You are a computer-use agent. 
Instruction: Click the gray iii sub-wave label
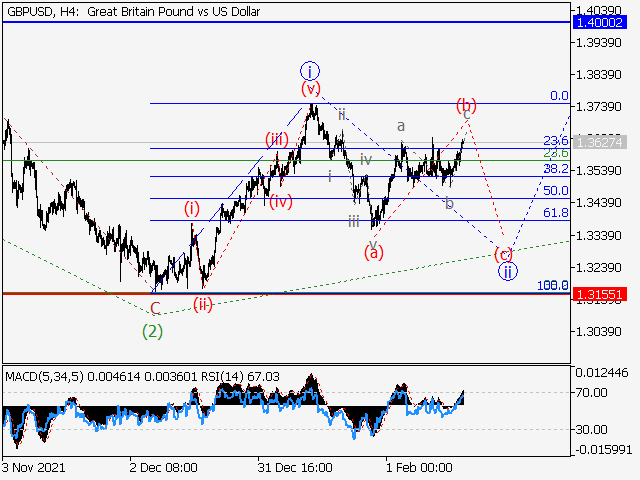353,222
